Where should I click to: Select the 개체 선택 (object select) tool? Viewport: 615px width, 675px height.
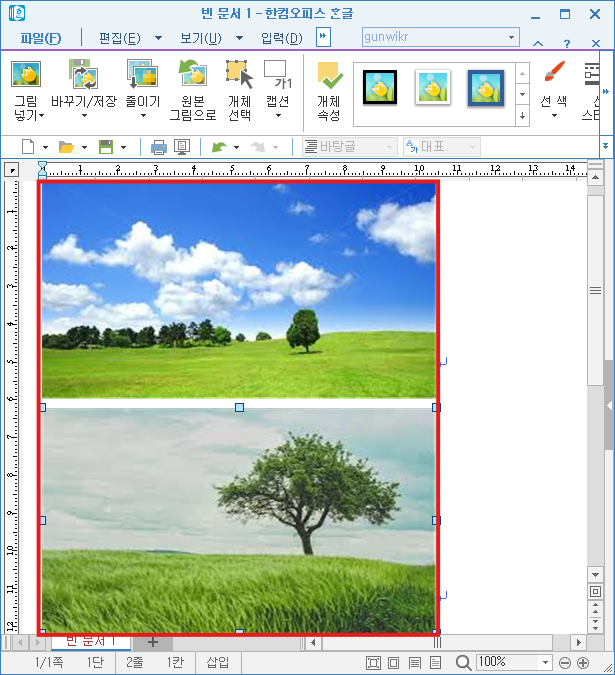click(239, 74)
